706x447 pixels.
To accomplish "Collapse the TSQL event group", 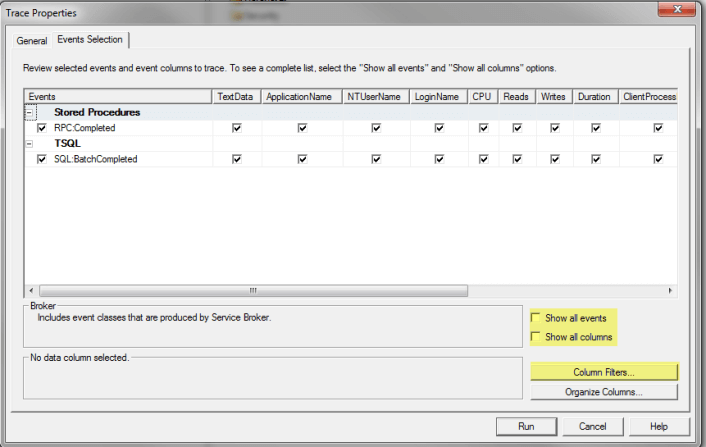I will click(x=29, y=144).
